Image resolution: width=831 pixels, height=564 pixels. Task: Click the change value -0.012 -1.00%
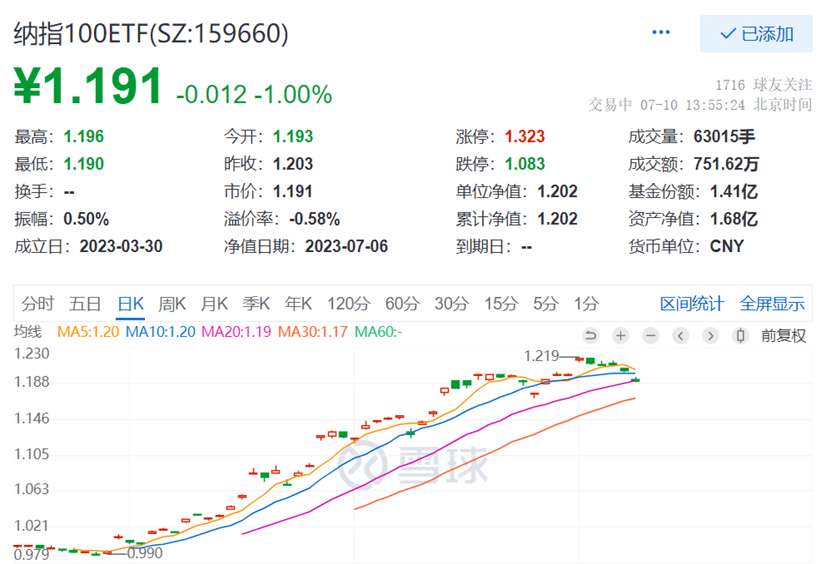click(x=254, y=94)
